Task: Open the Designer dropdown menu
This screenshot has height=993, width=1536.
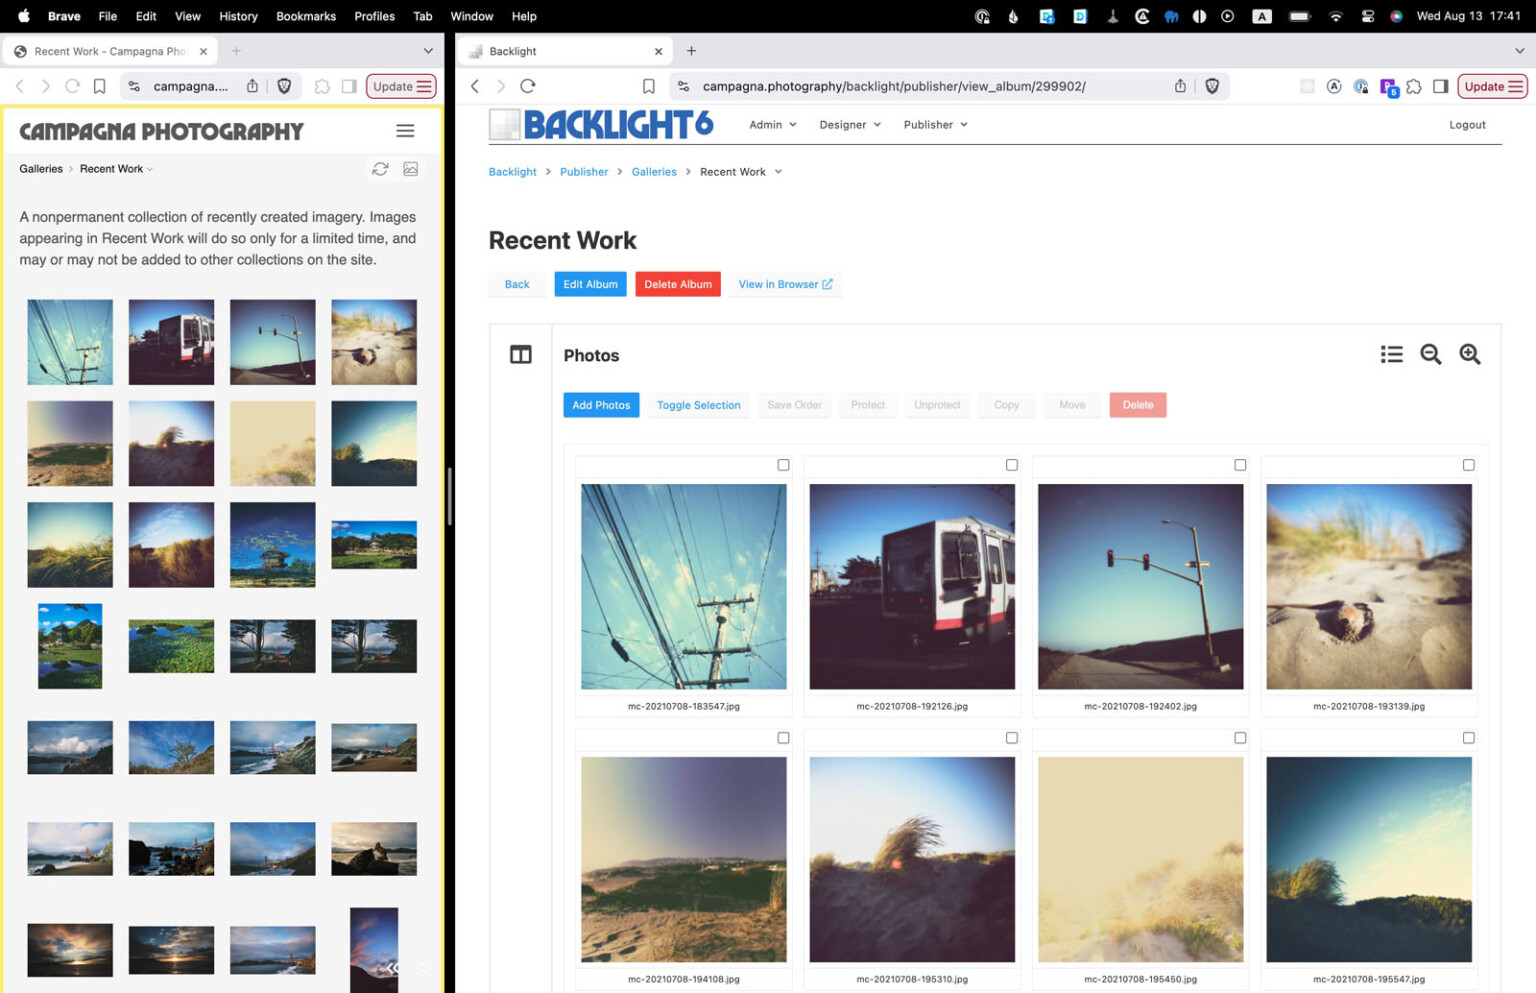Action: click(x=848, y=124)
